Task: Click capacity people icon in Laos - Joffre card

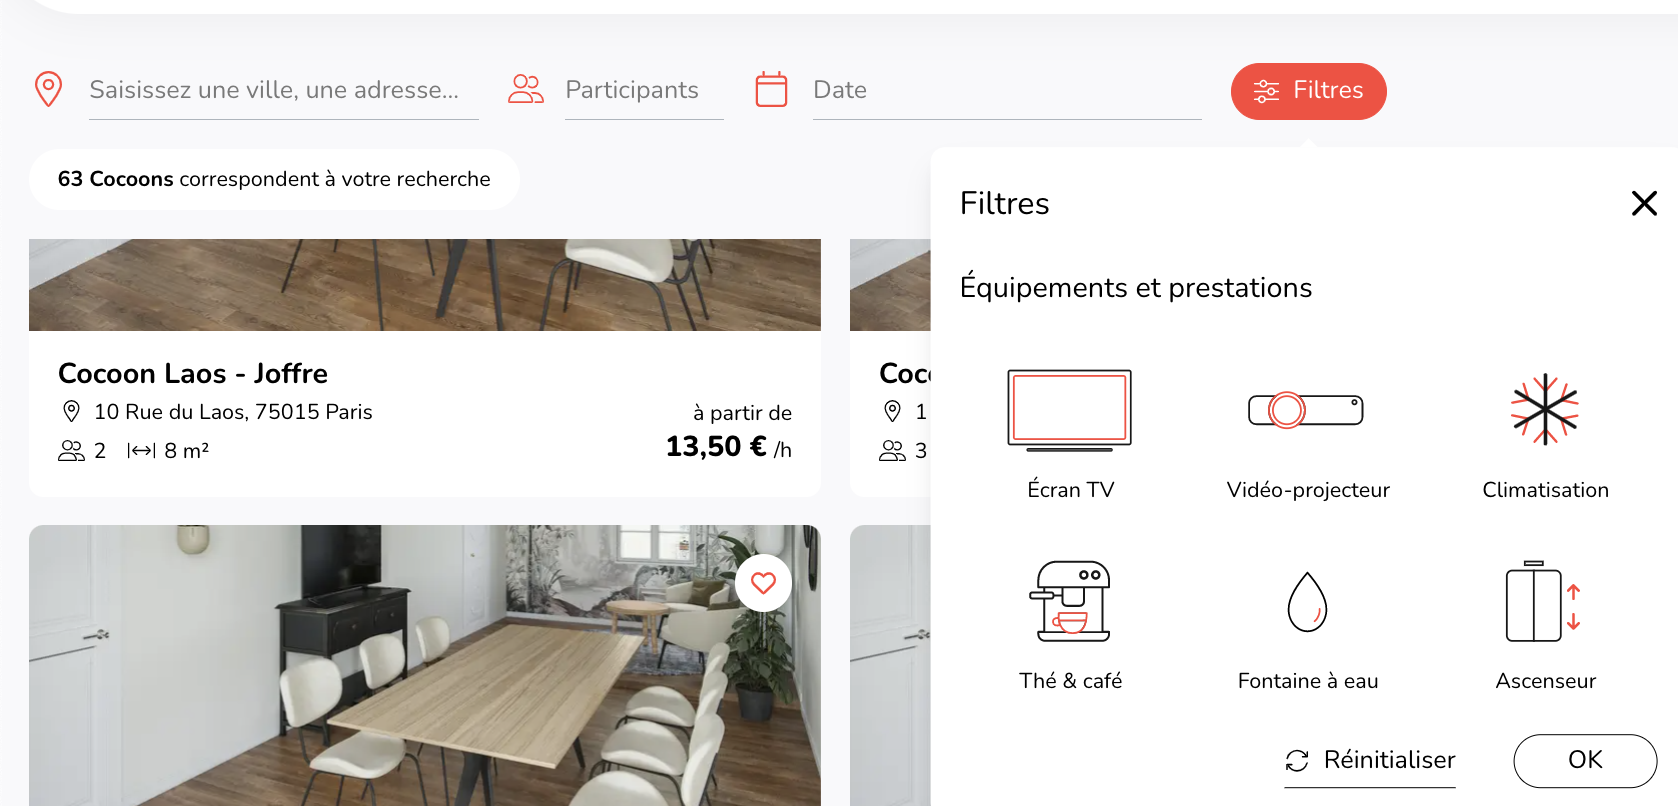Action: 71,451
